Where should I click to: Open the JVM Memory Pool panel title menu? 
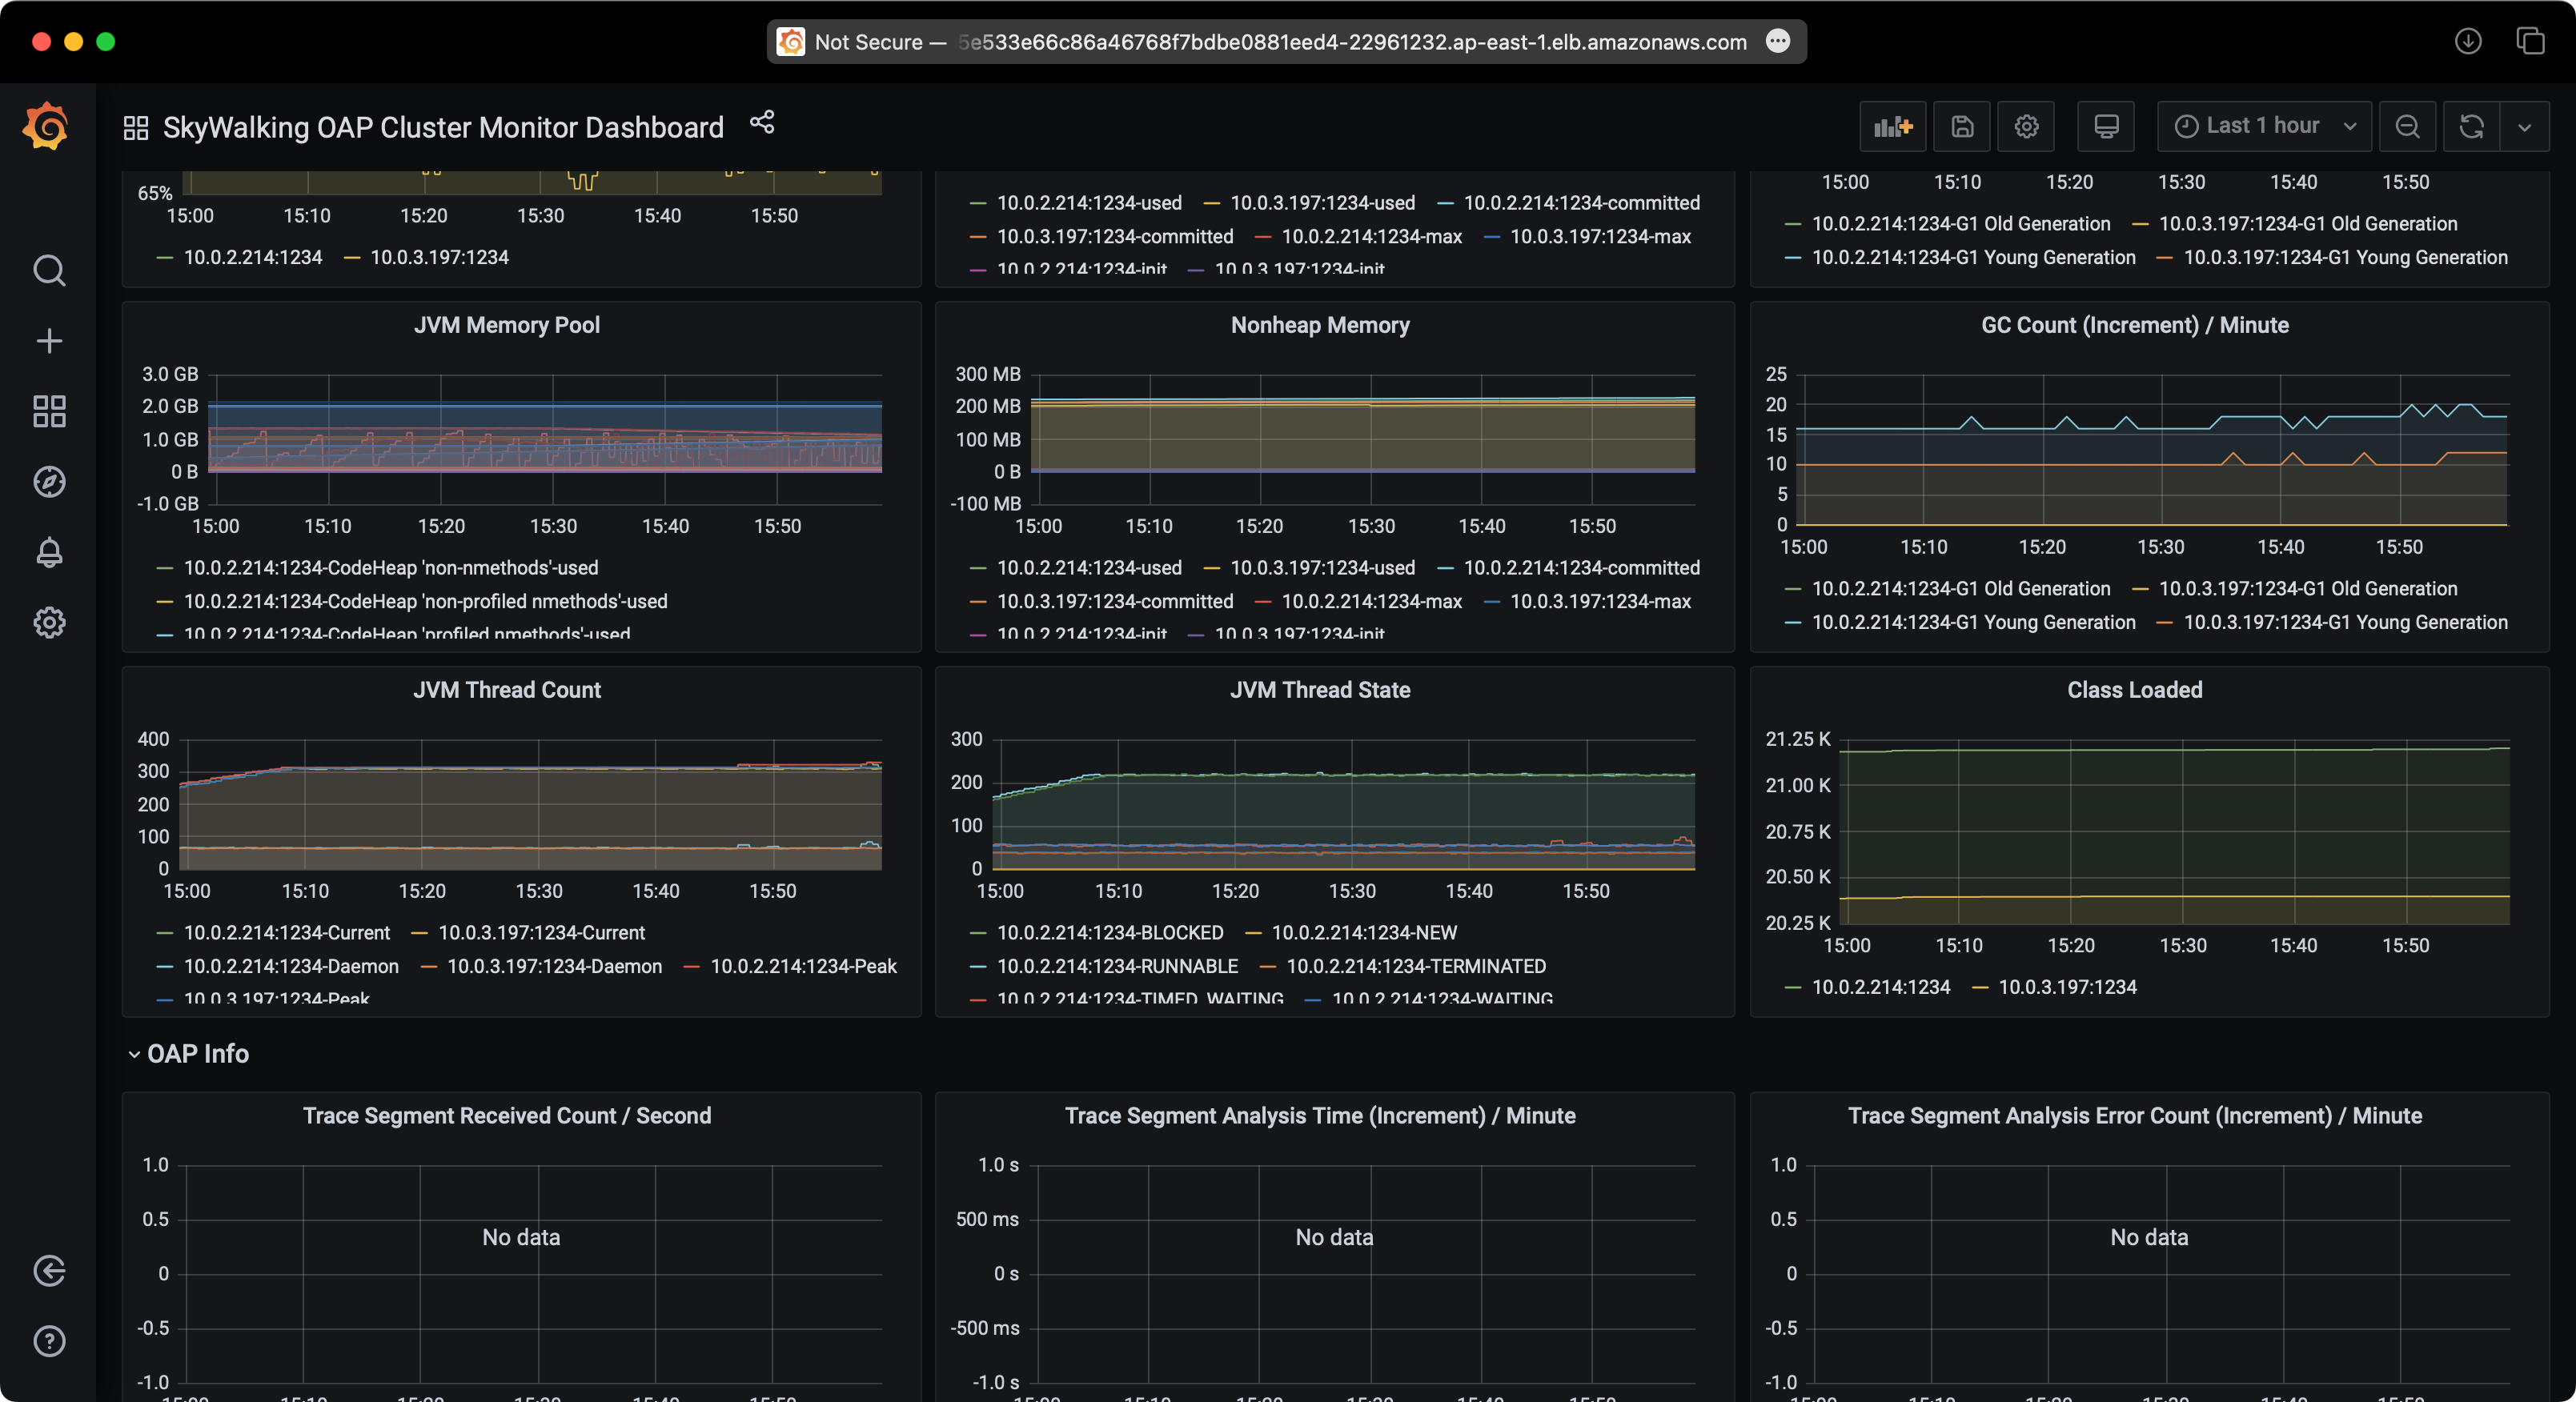pos(506,325)
